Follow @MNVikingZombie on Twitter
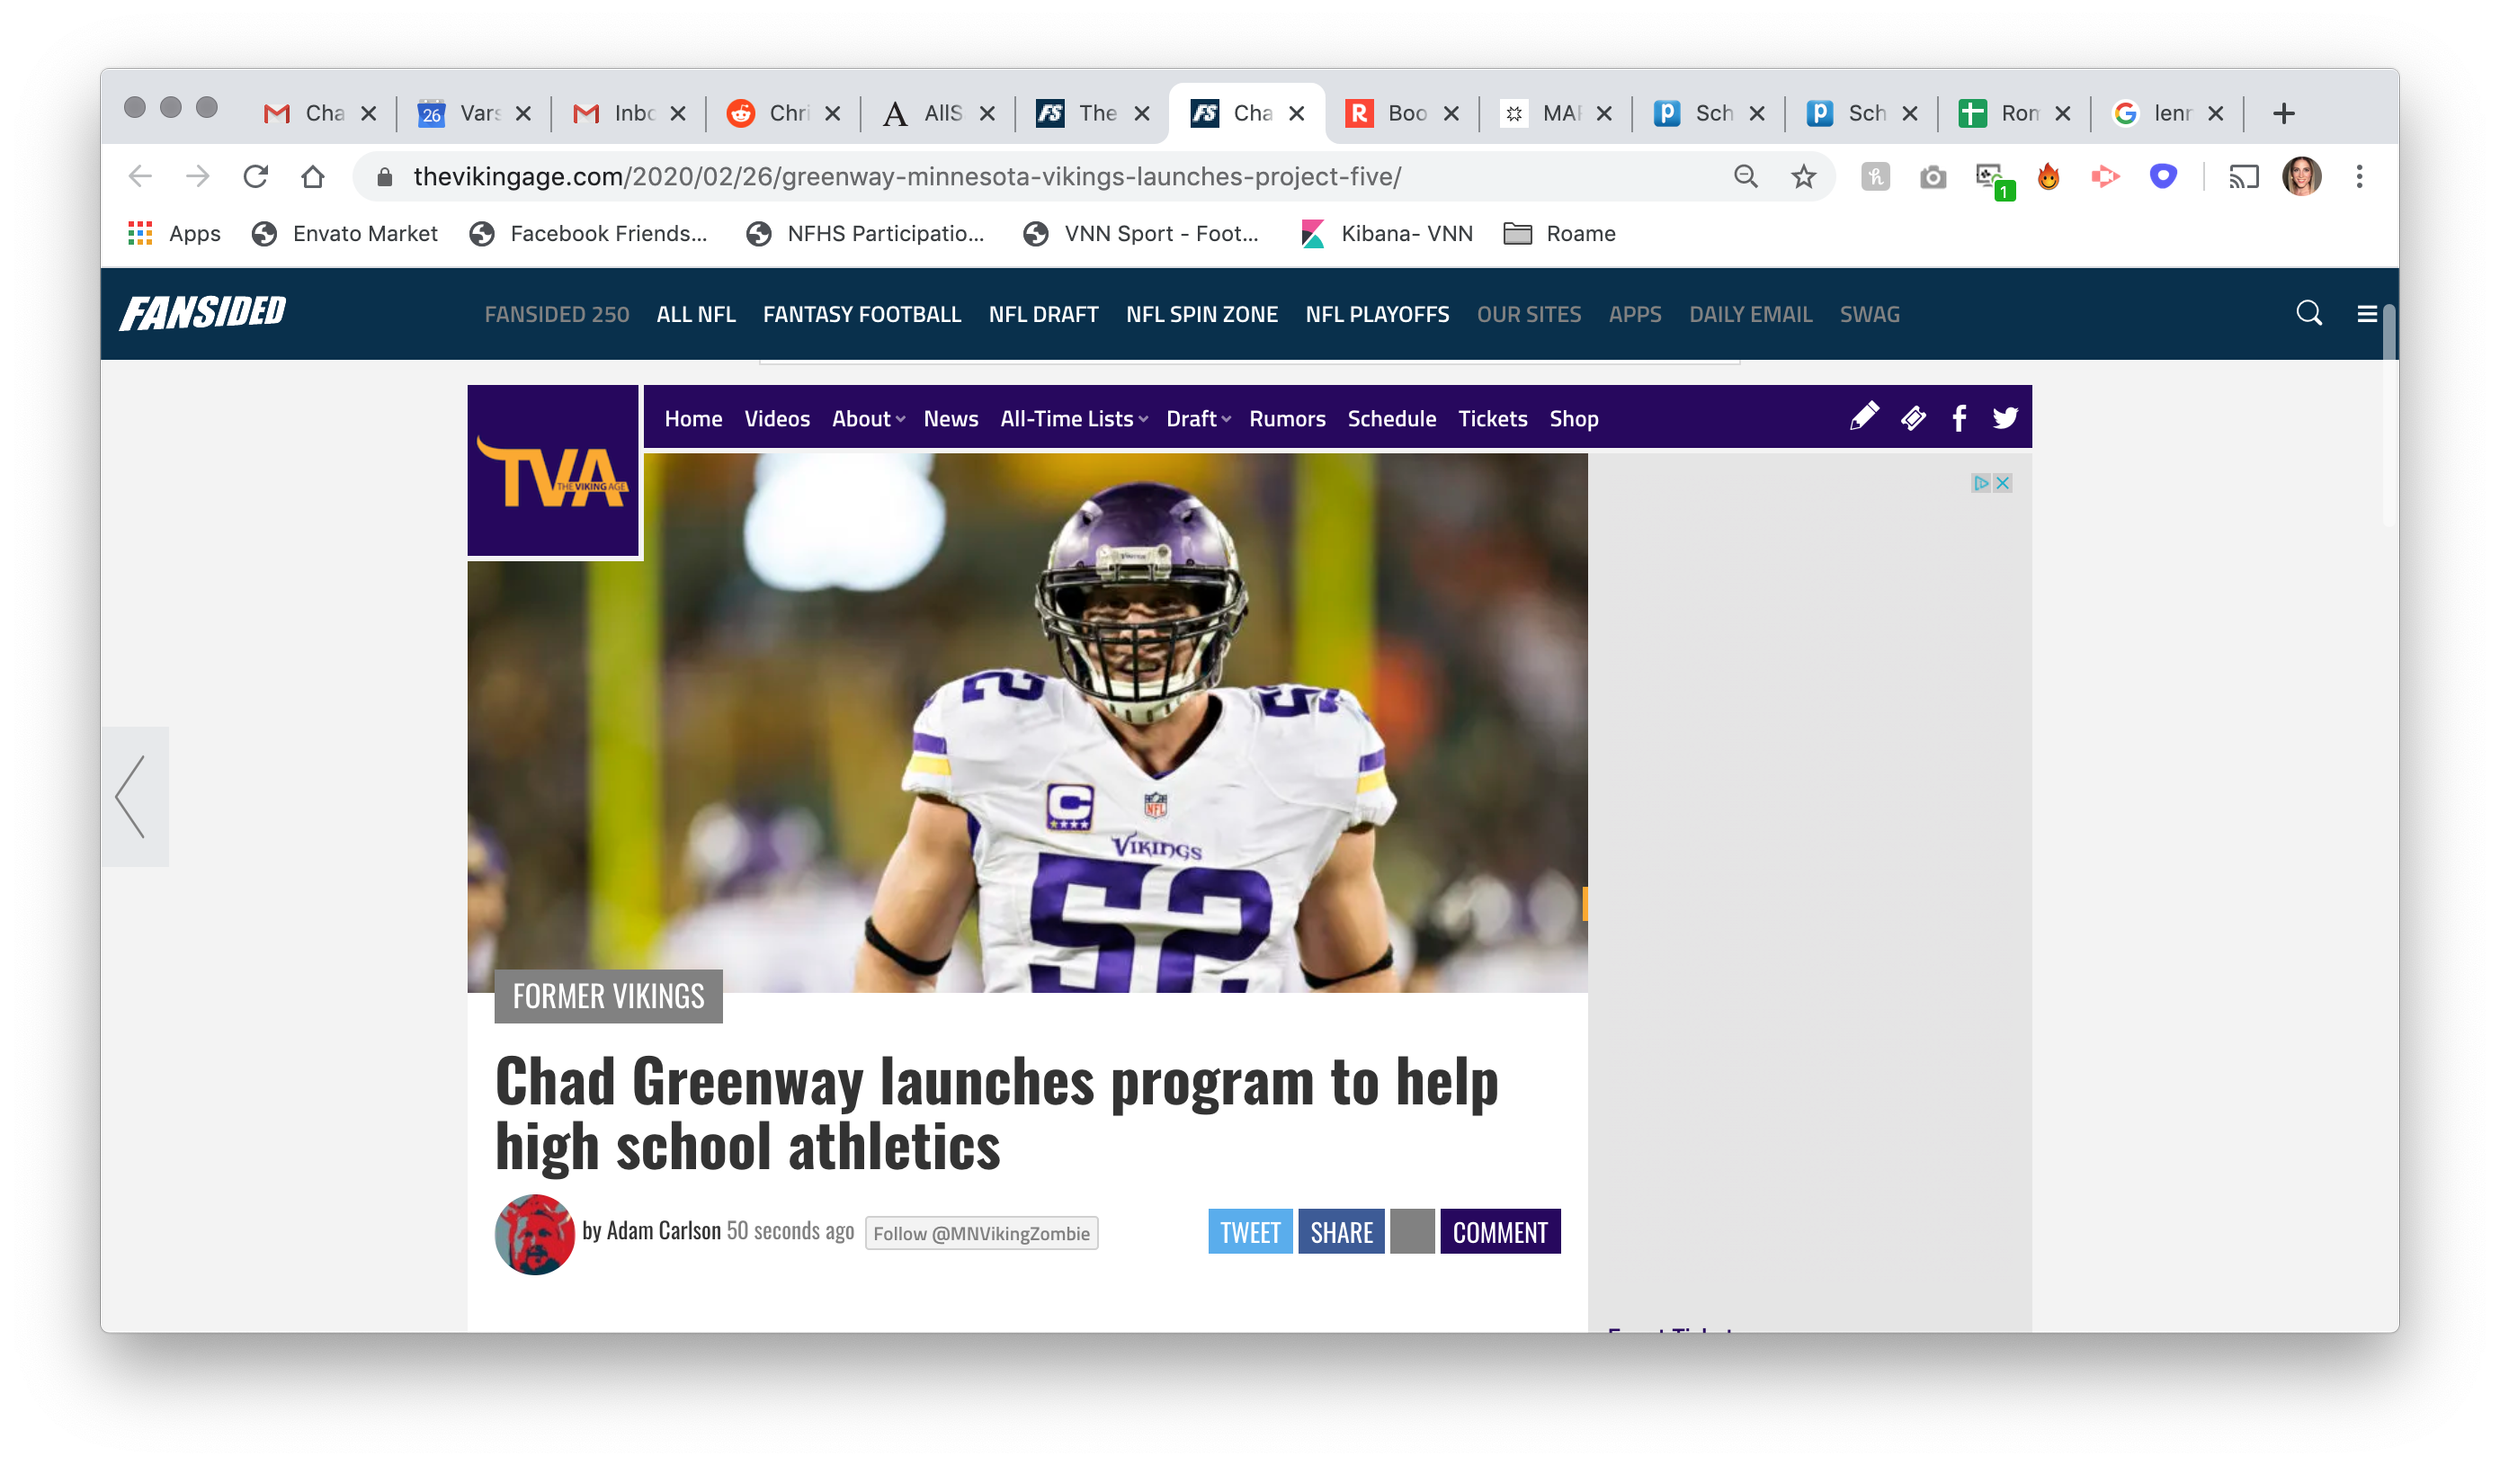The width and height of the screenshot is (2500, 1466). 981,1233
